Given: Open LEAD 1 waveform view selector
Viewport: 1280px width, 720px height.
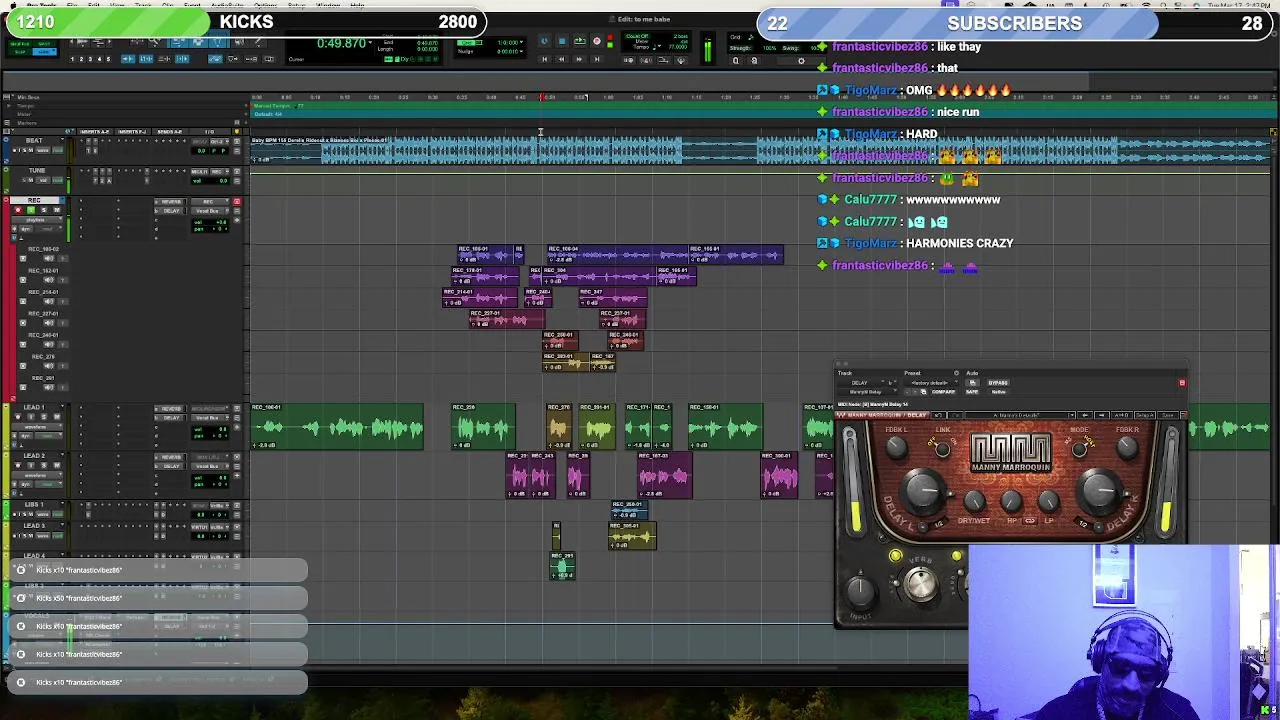Looking at the screenshot, I should pos(37,427).
